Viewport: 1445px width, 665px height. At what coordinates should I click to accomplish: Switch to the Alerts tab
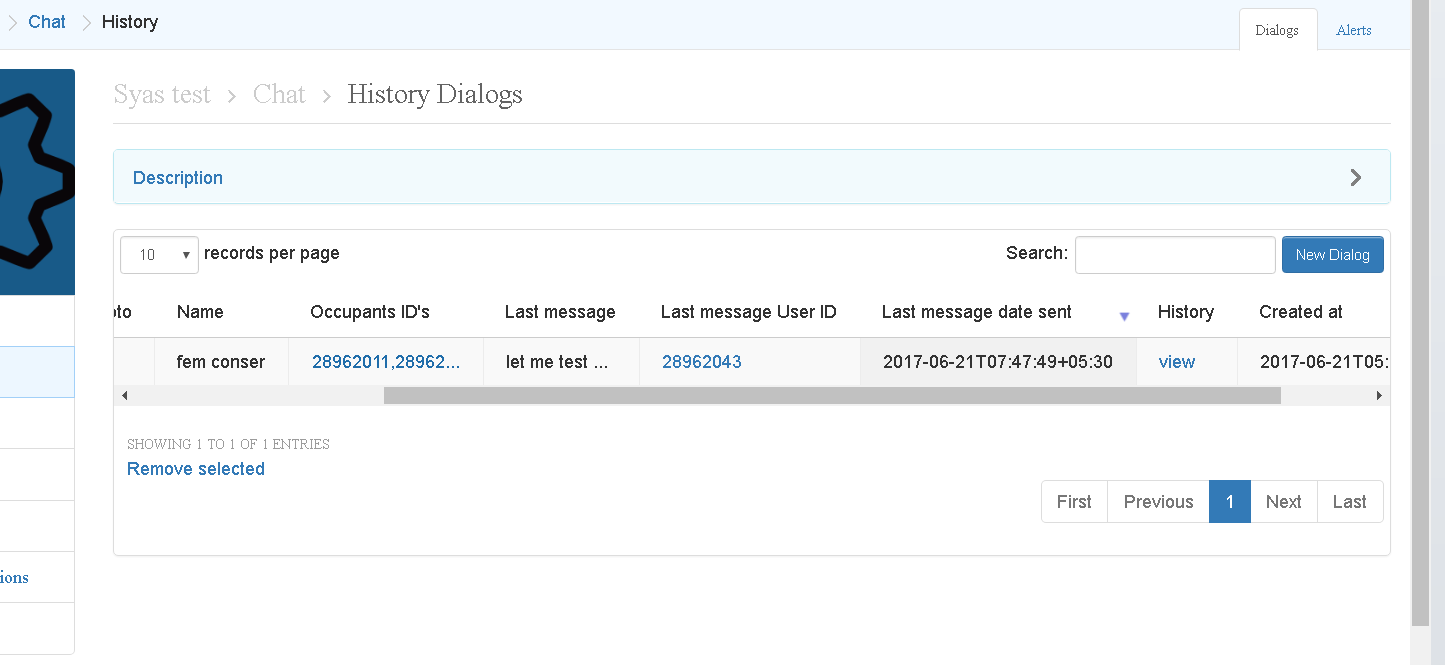[x=1353, y=29]
